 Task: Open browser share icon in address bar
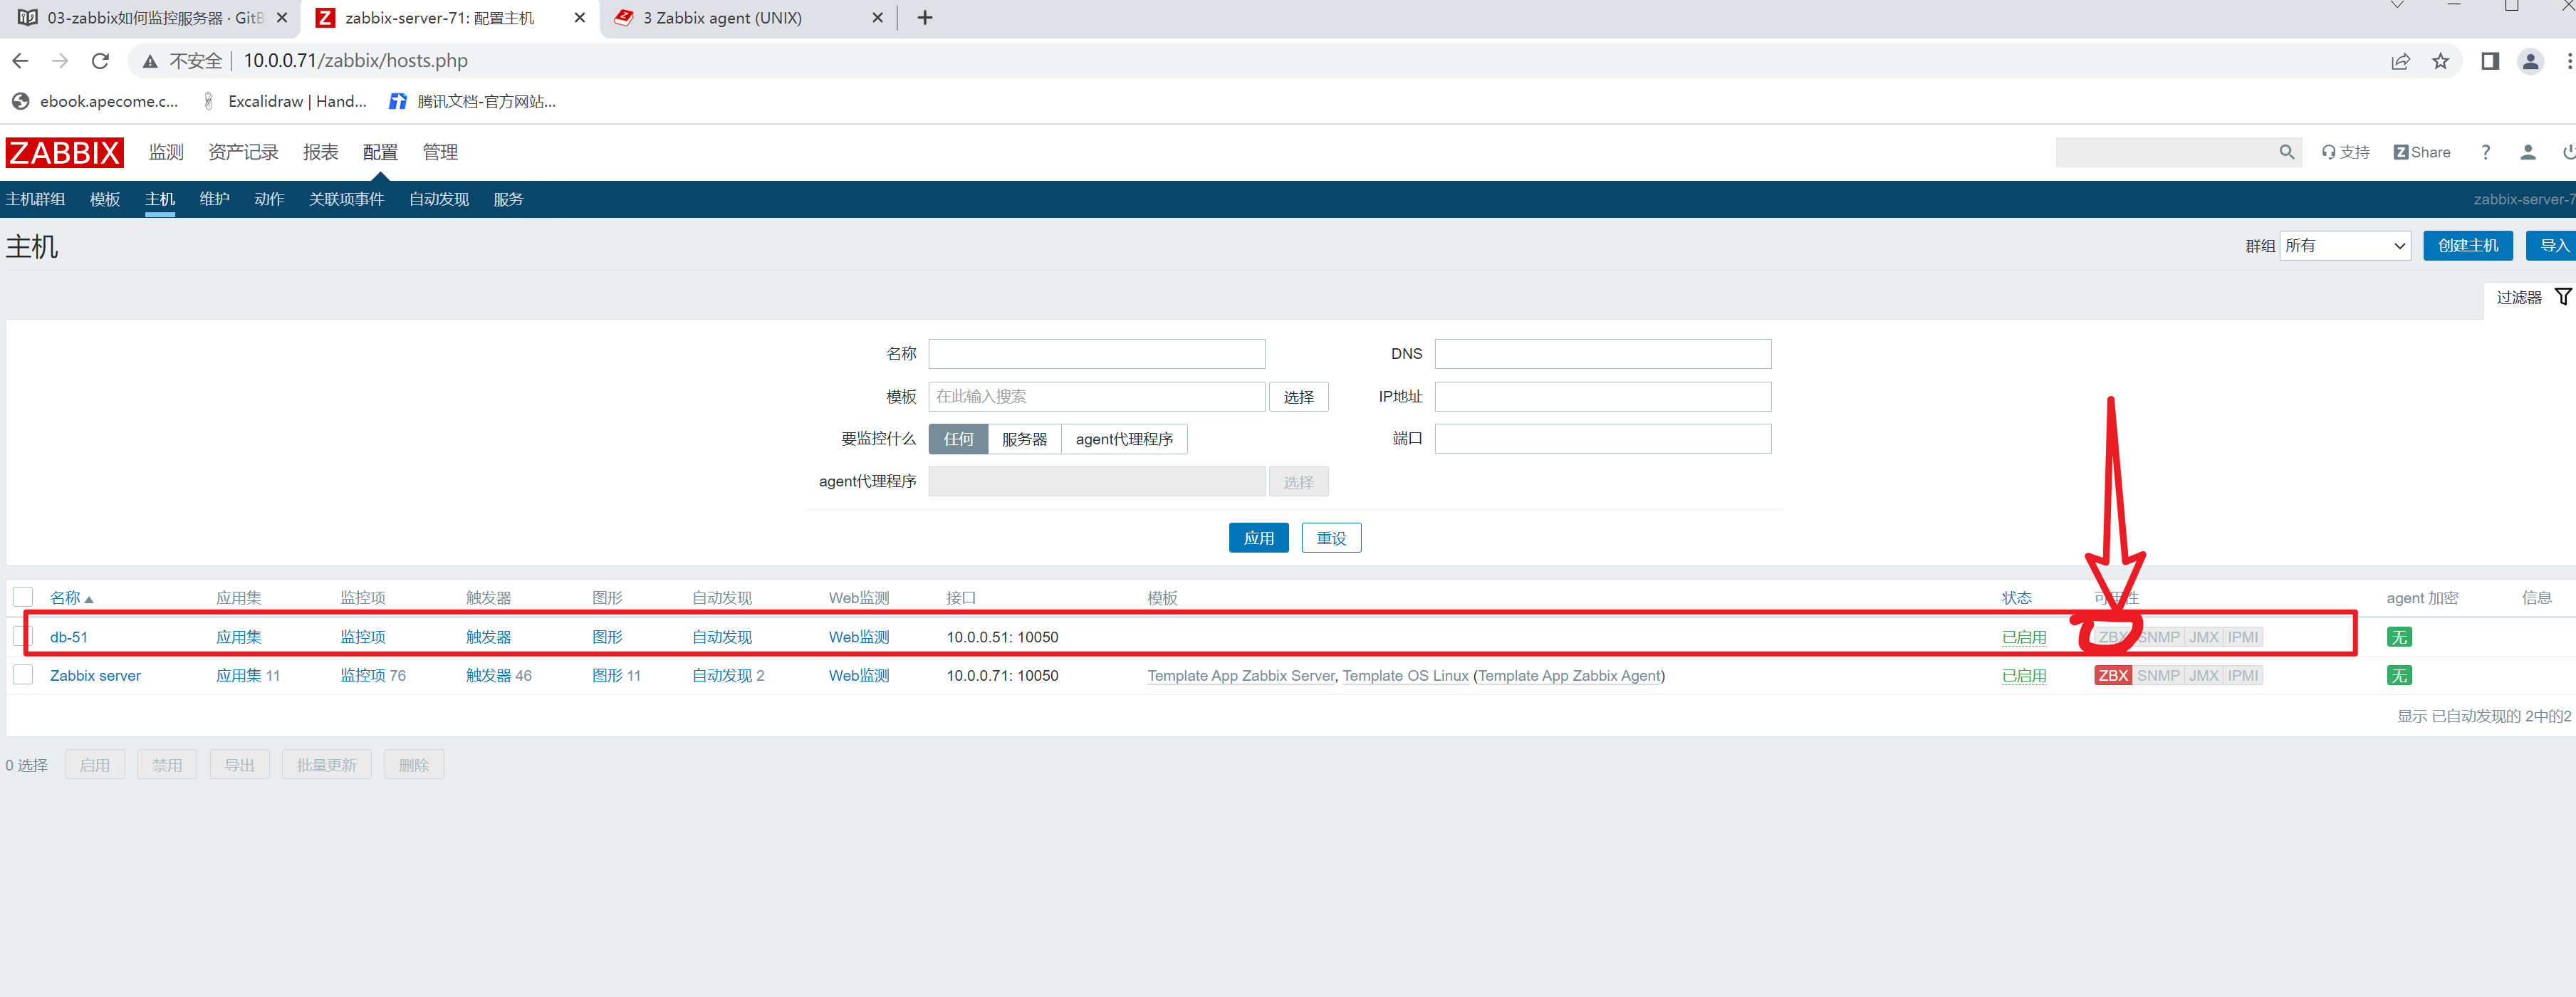pos(2400,61)
